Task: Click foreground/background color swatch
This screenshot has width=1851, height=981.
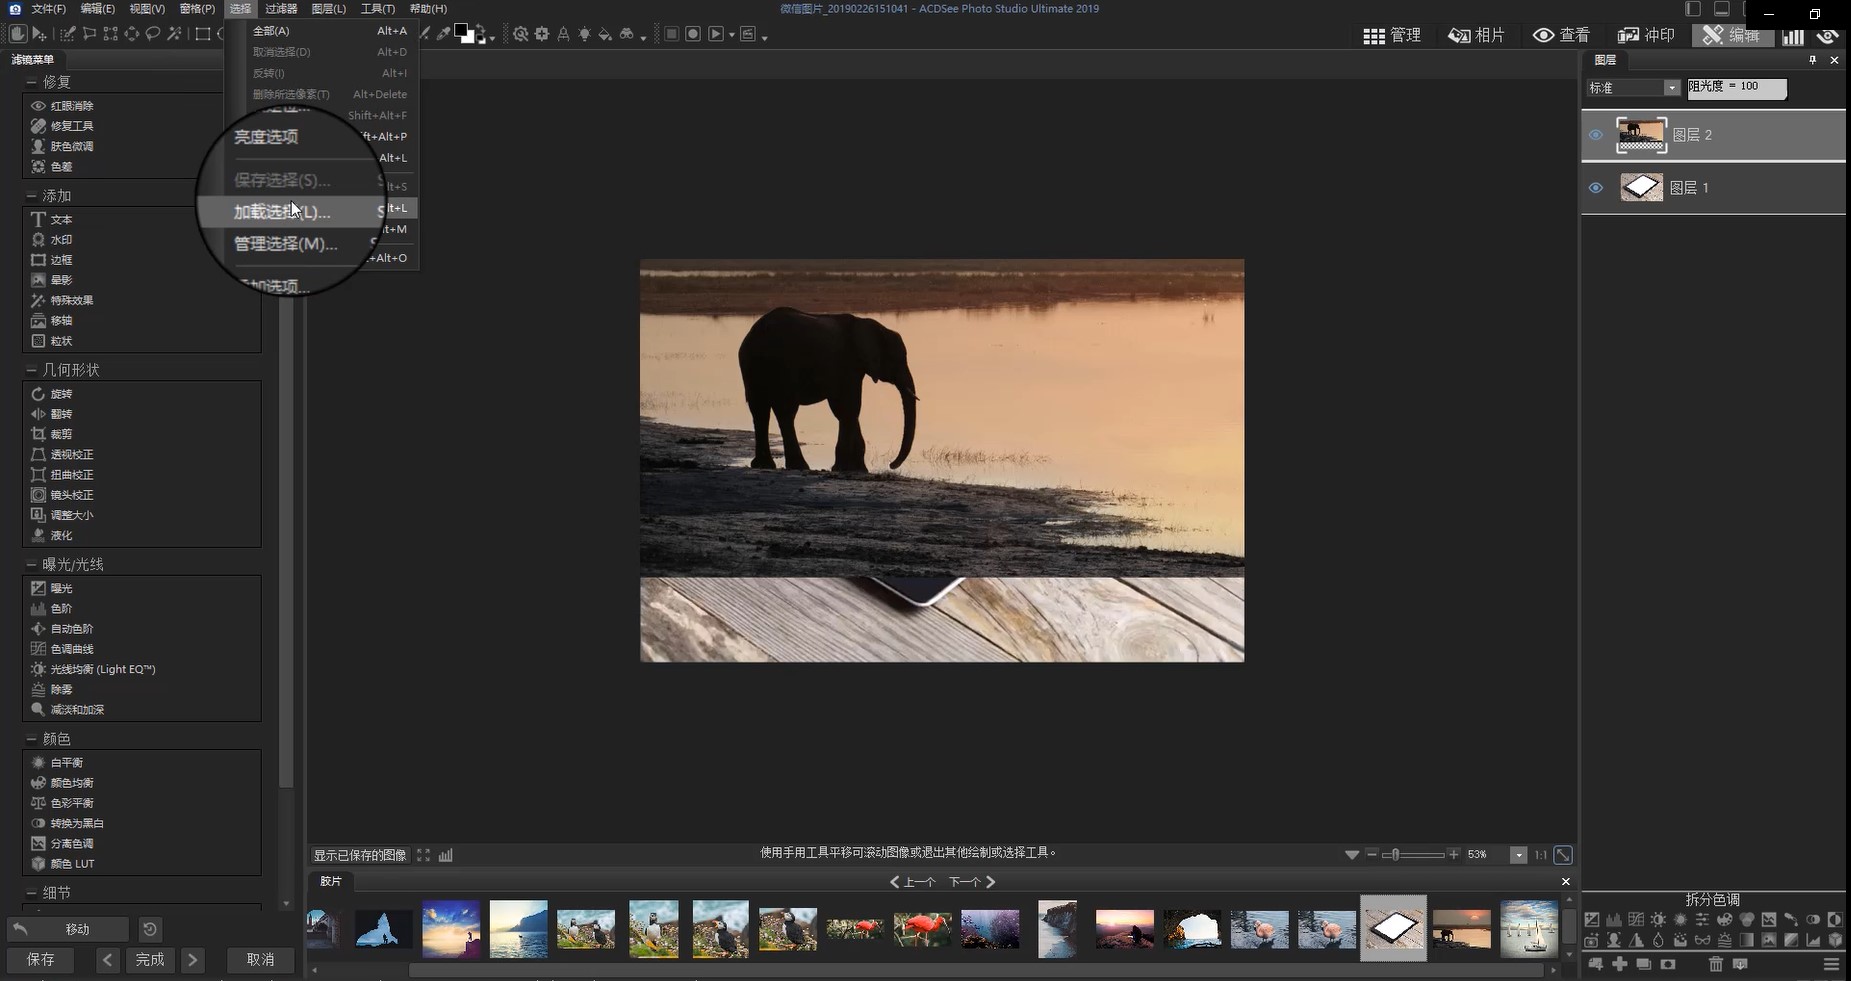Action: click(x=464, y=33)
